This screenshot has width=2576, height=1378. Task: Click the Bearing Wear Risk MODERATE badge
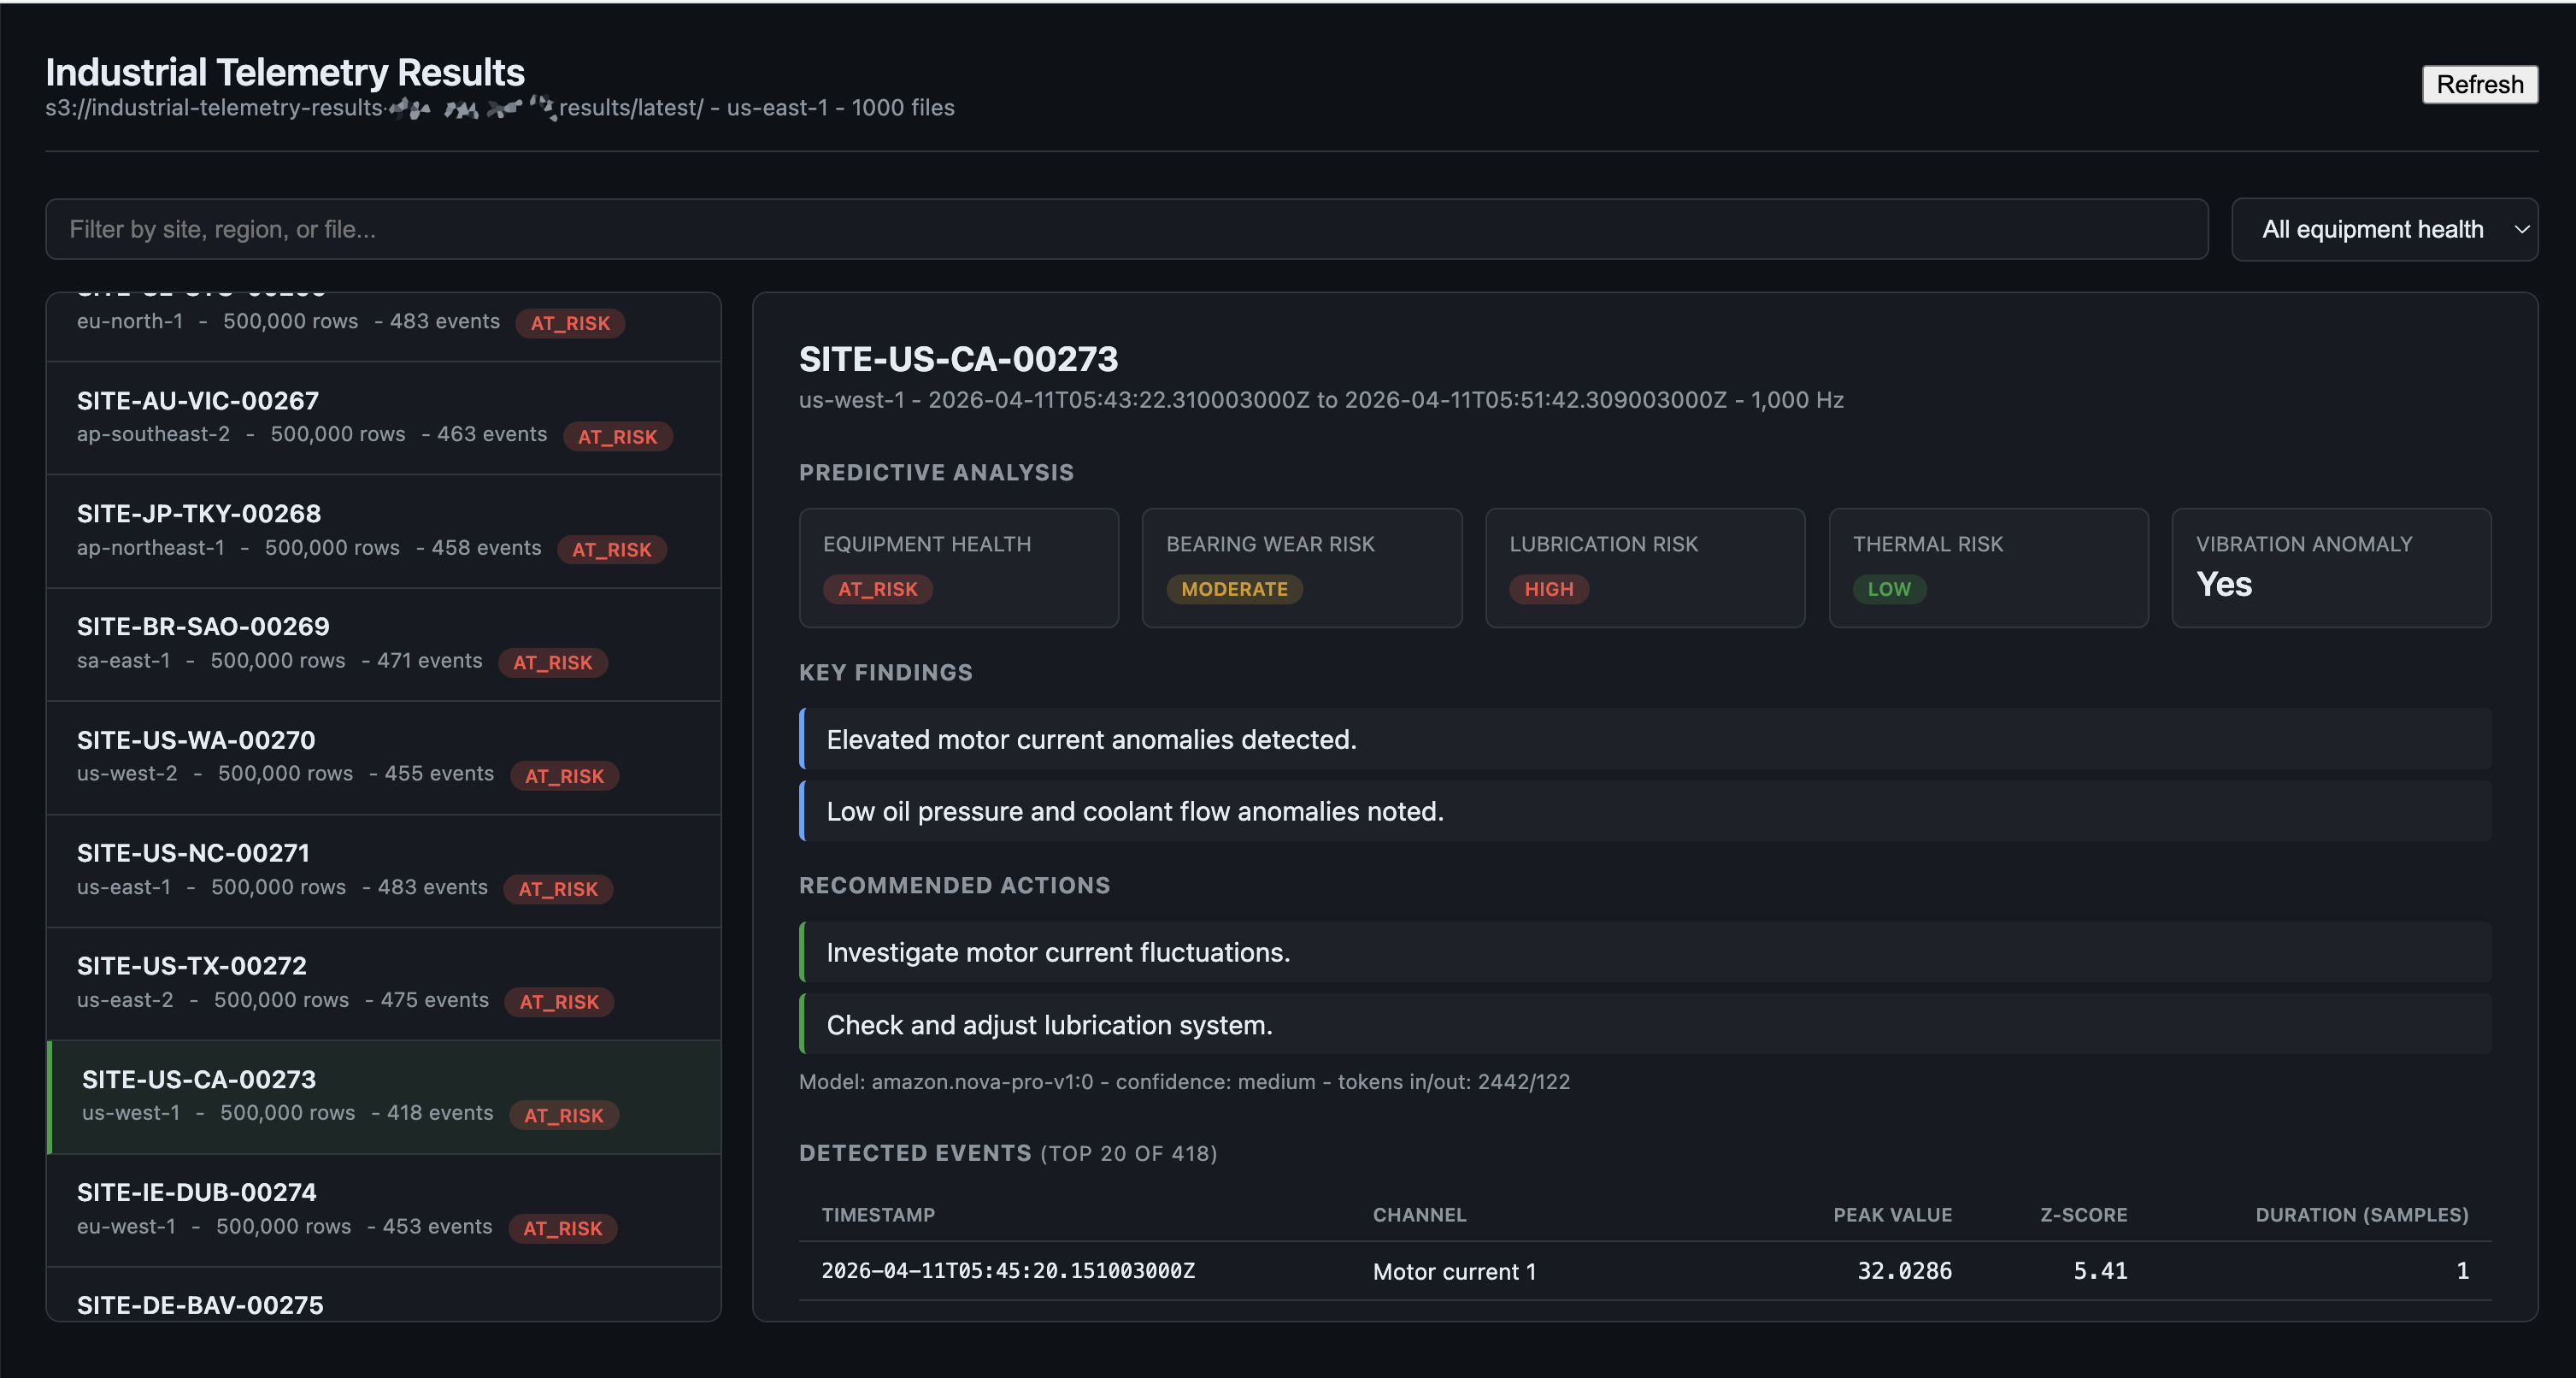coord(1234,589)
